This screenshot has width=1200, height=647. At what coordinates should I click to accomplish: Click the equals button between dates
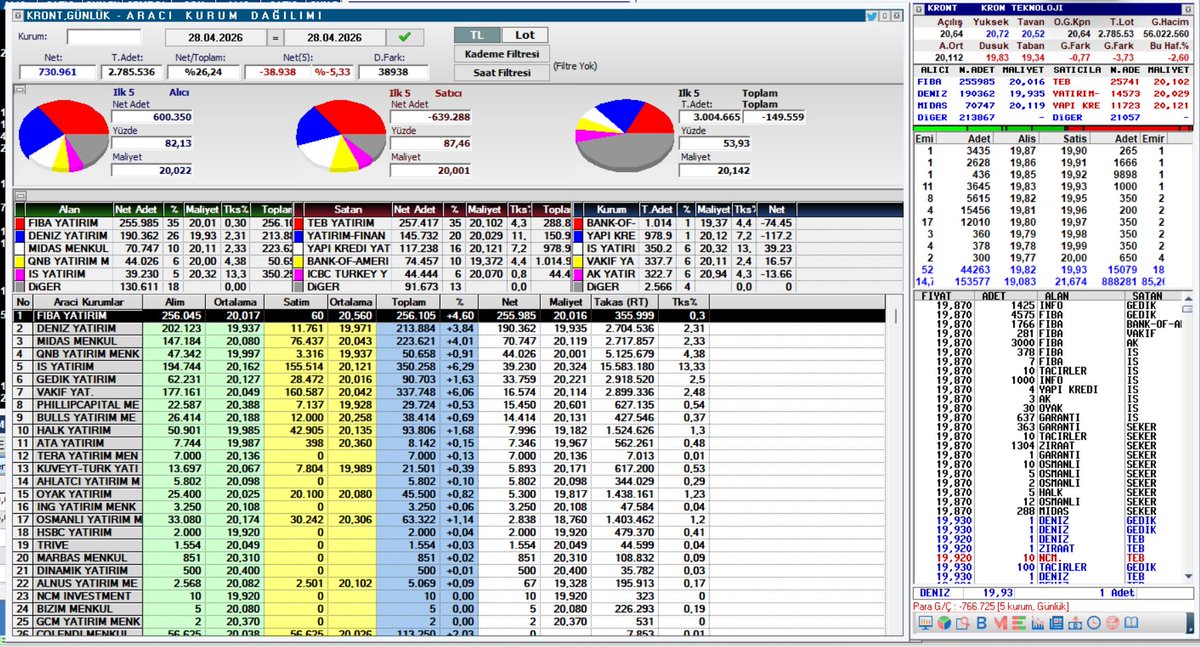[x=275, y=37]
